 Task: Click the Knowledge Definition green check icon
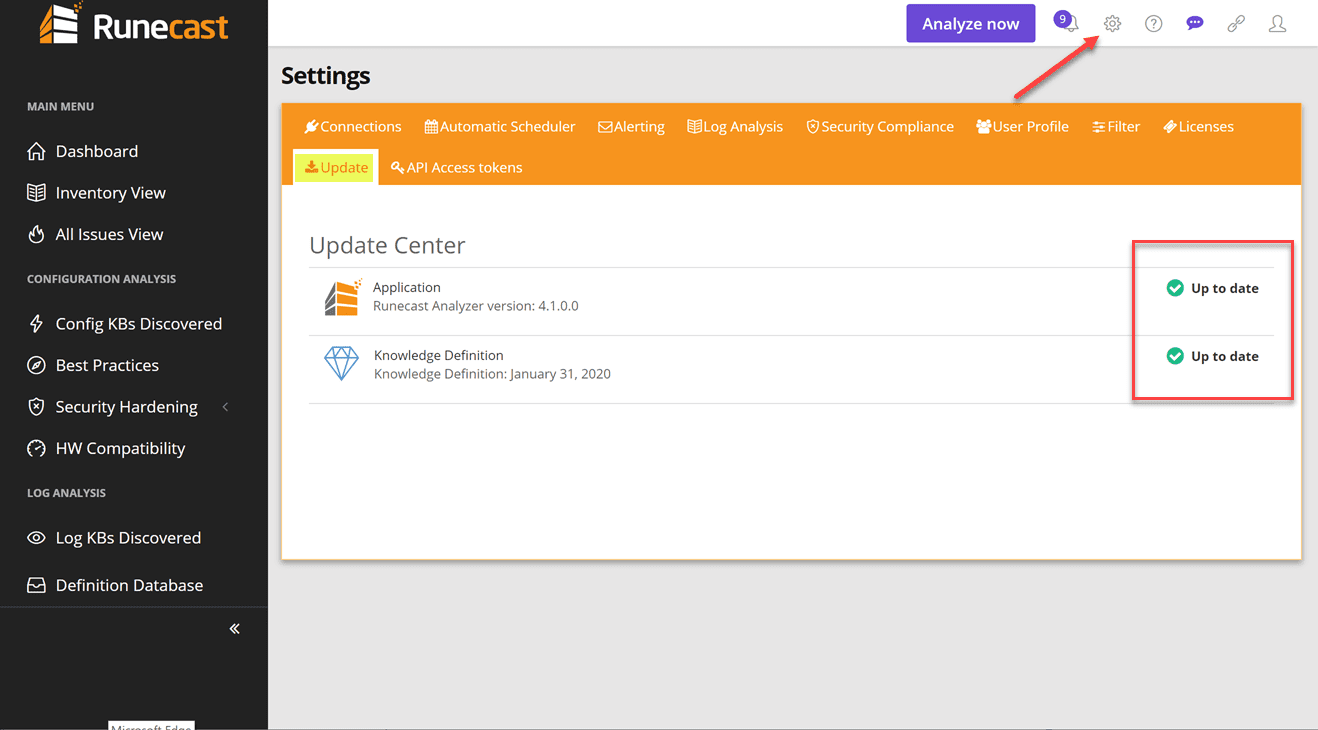pyautogui.click(x=1175, y=356)
